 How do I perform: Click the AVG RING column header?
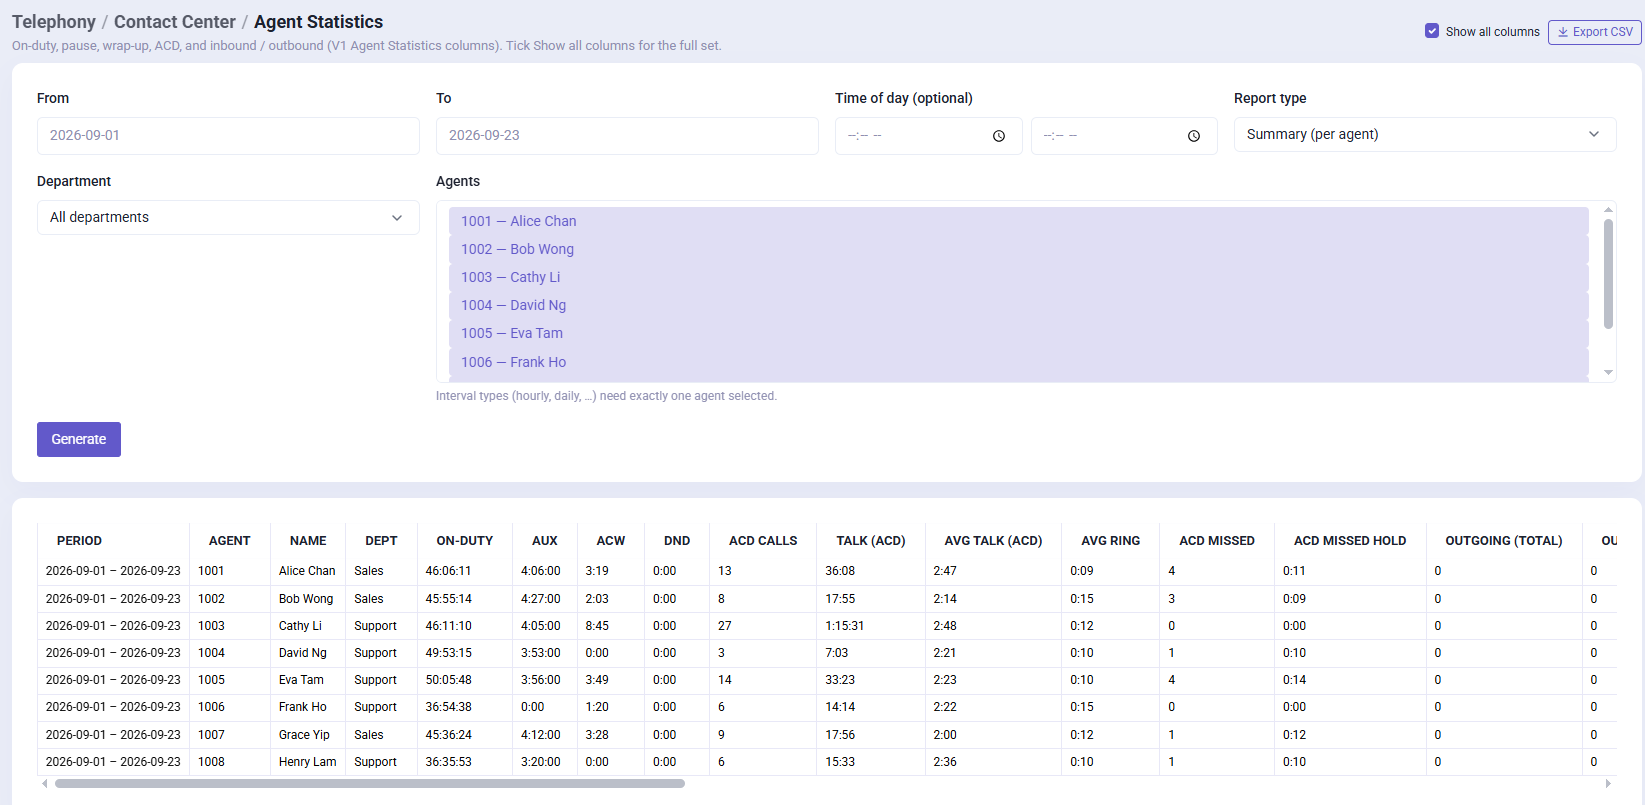point(1110,541)
